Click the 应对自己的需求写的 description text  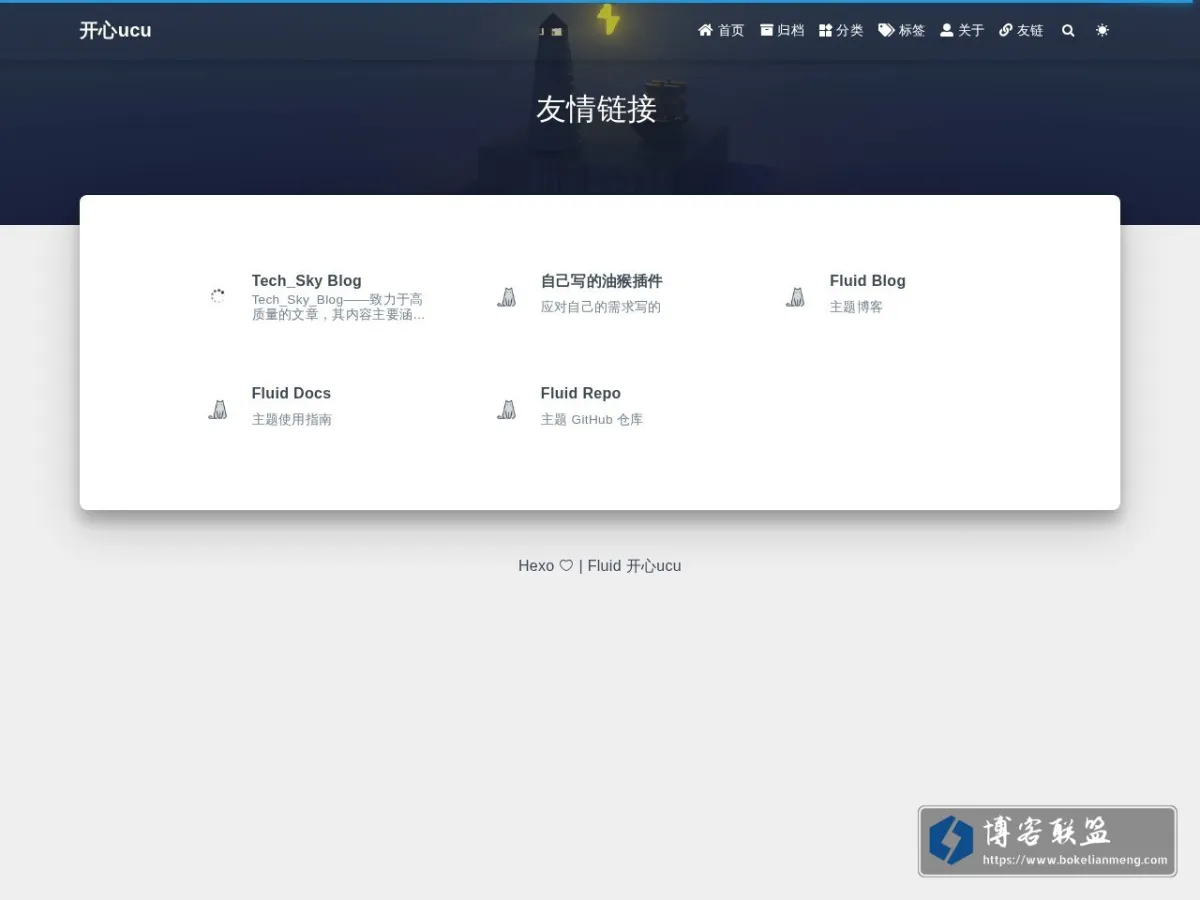[x=601, y=307]
